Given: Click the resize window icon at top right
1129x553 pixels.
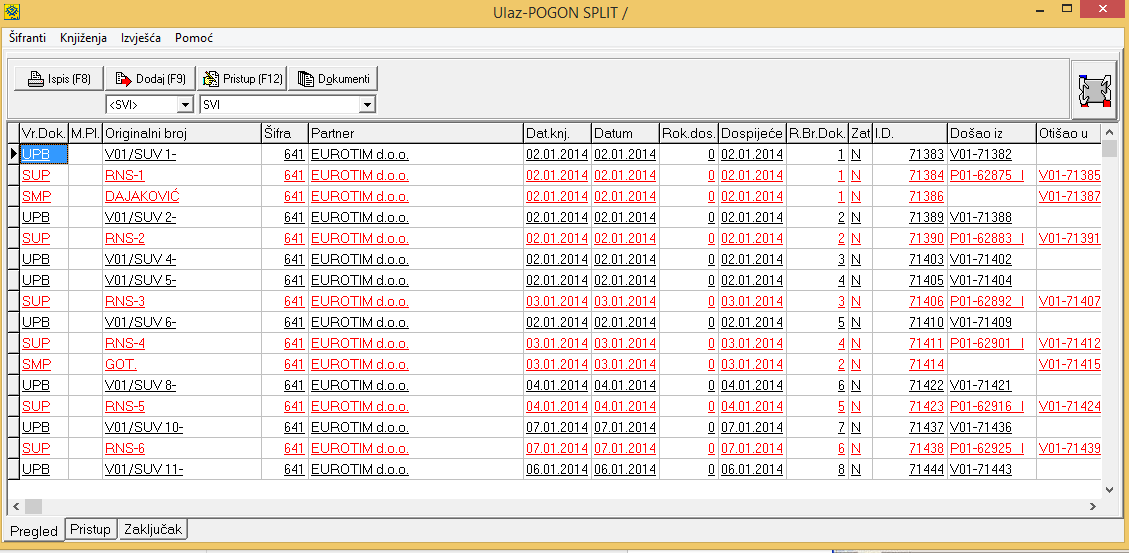Looking at the screenshot, I should [x=1094, y=90].
